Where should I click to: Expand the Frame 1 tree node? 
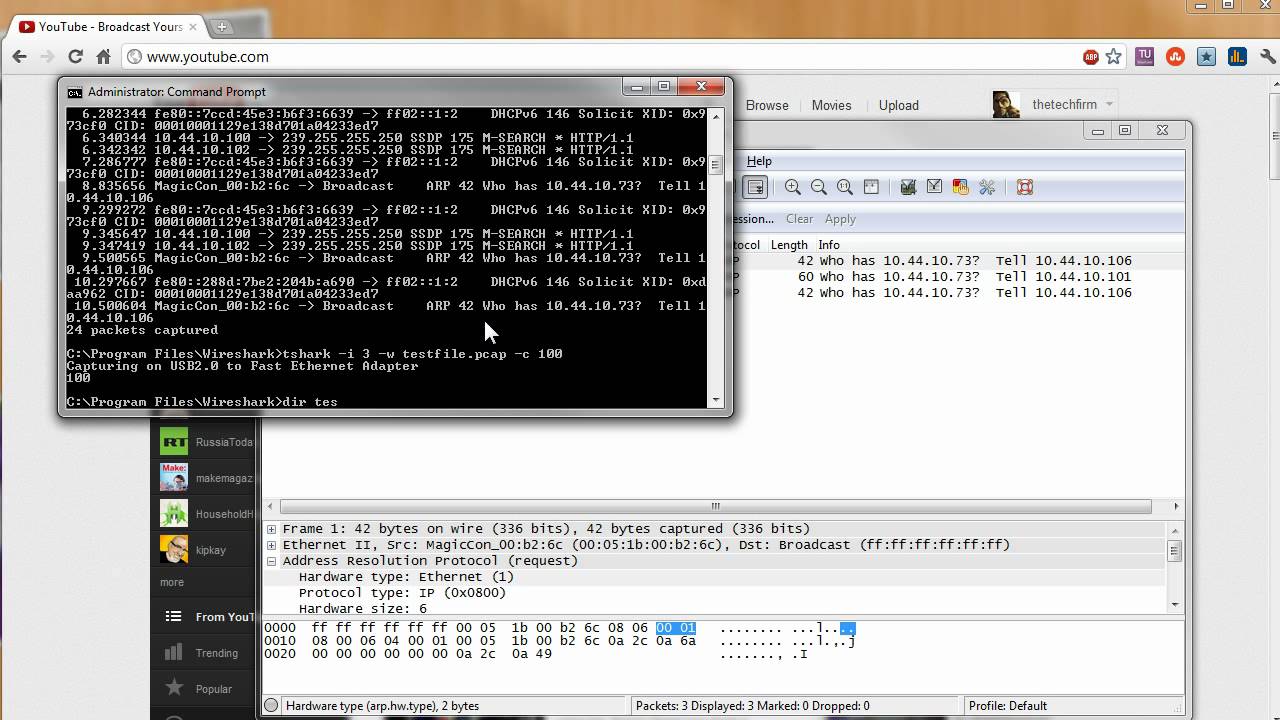click(x=272, y=529)
